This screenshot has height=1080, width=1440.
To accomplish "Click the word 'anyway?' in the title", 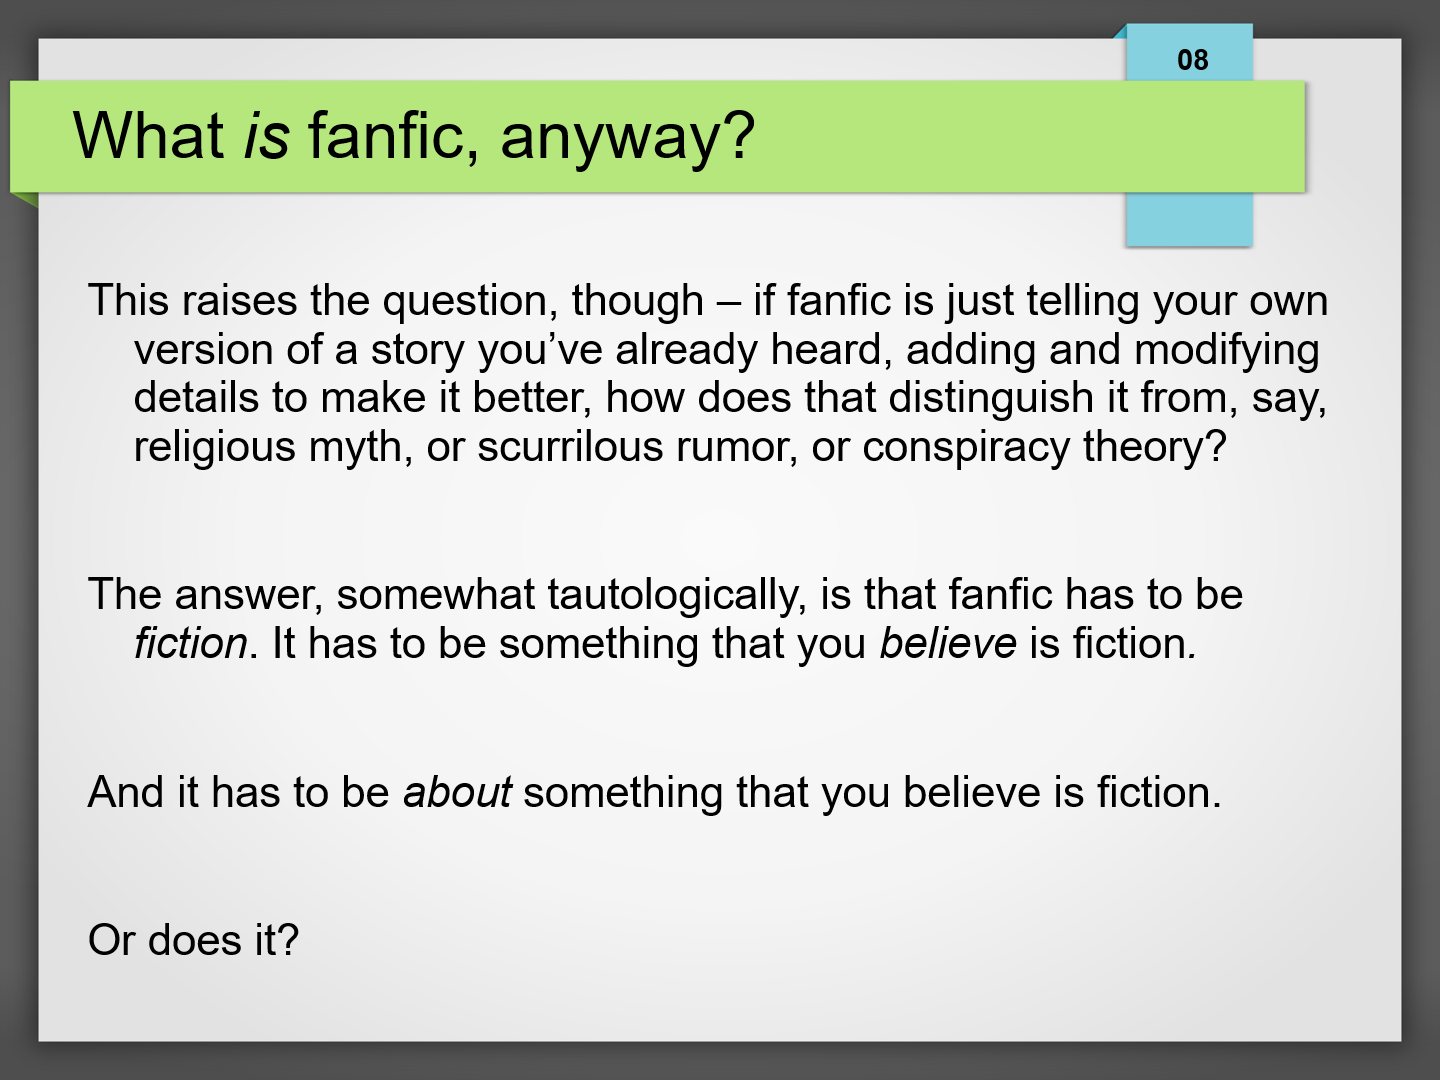I will click(x=627, y=136).
